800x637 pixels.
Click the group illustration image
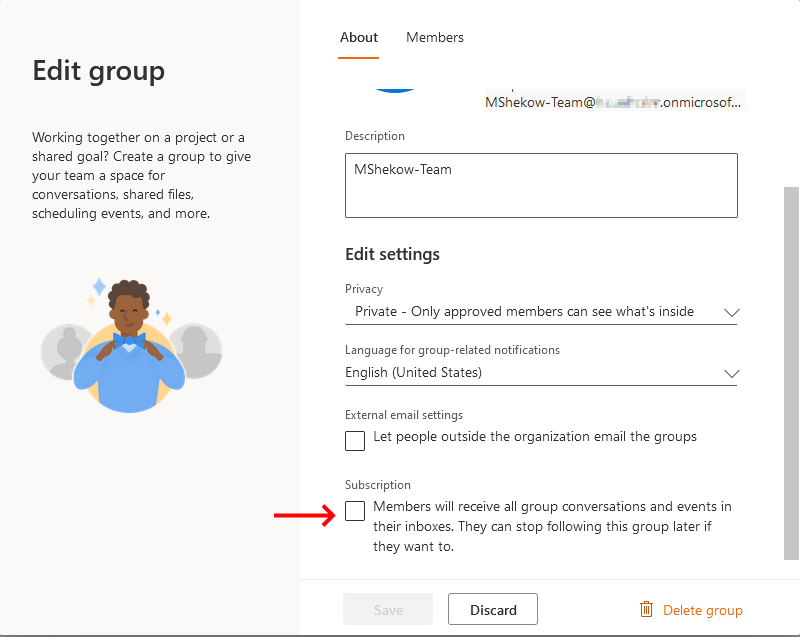click(x=131, y=345)
